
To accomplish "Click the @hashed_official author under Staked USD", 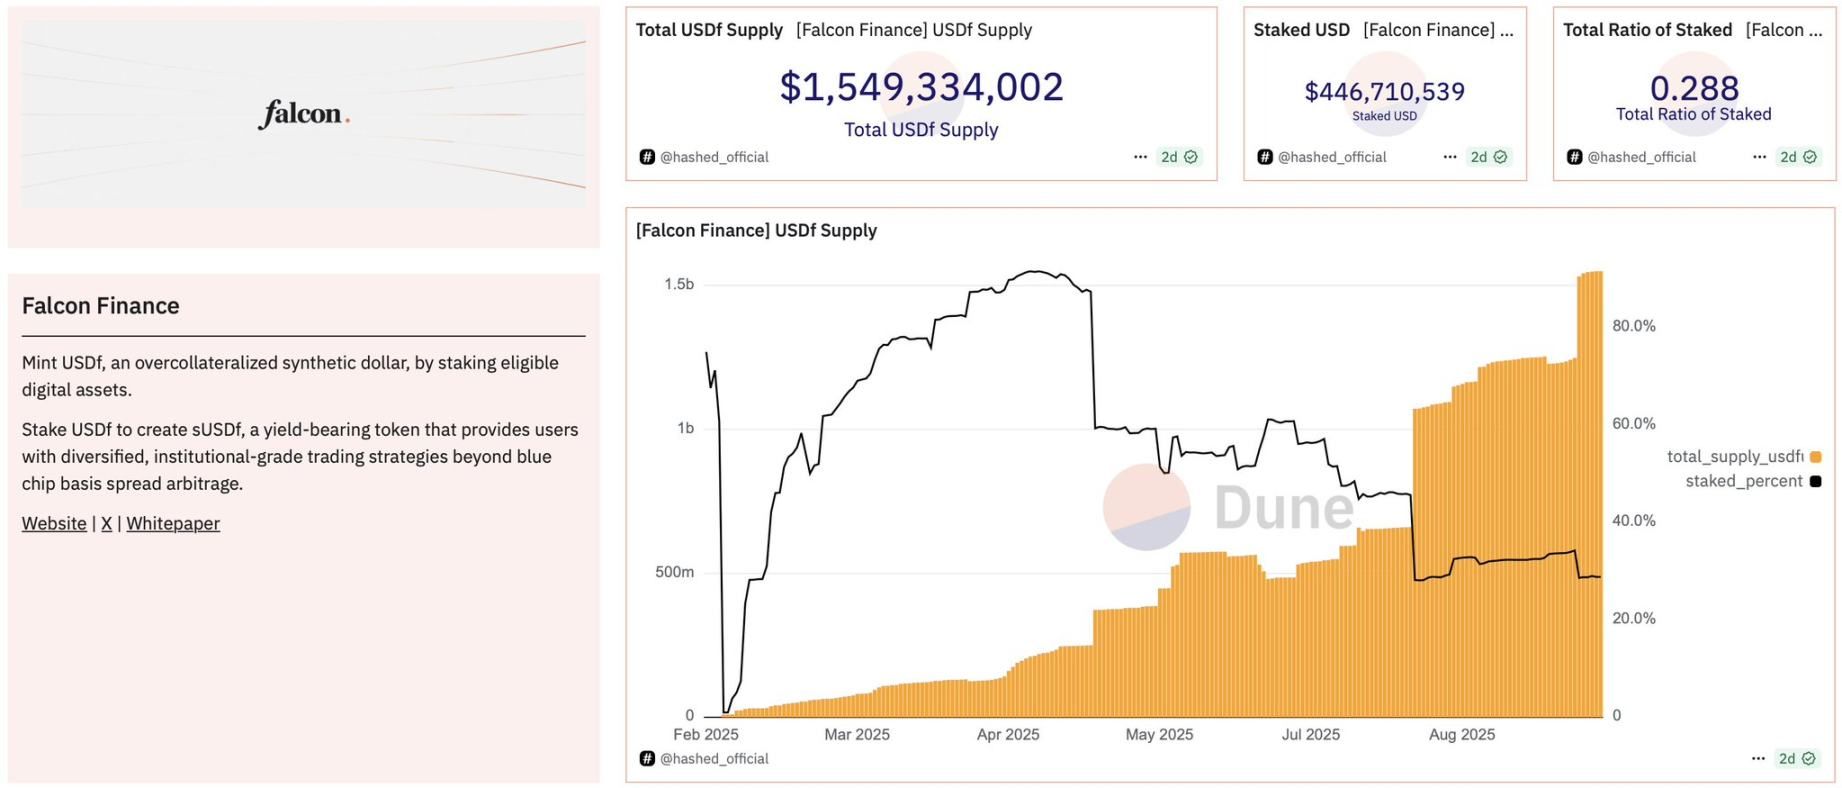I will coord(1332,157).
